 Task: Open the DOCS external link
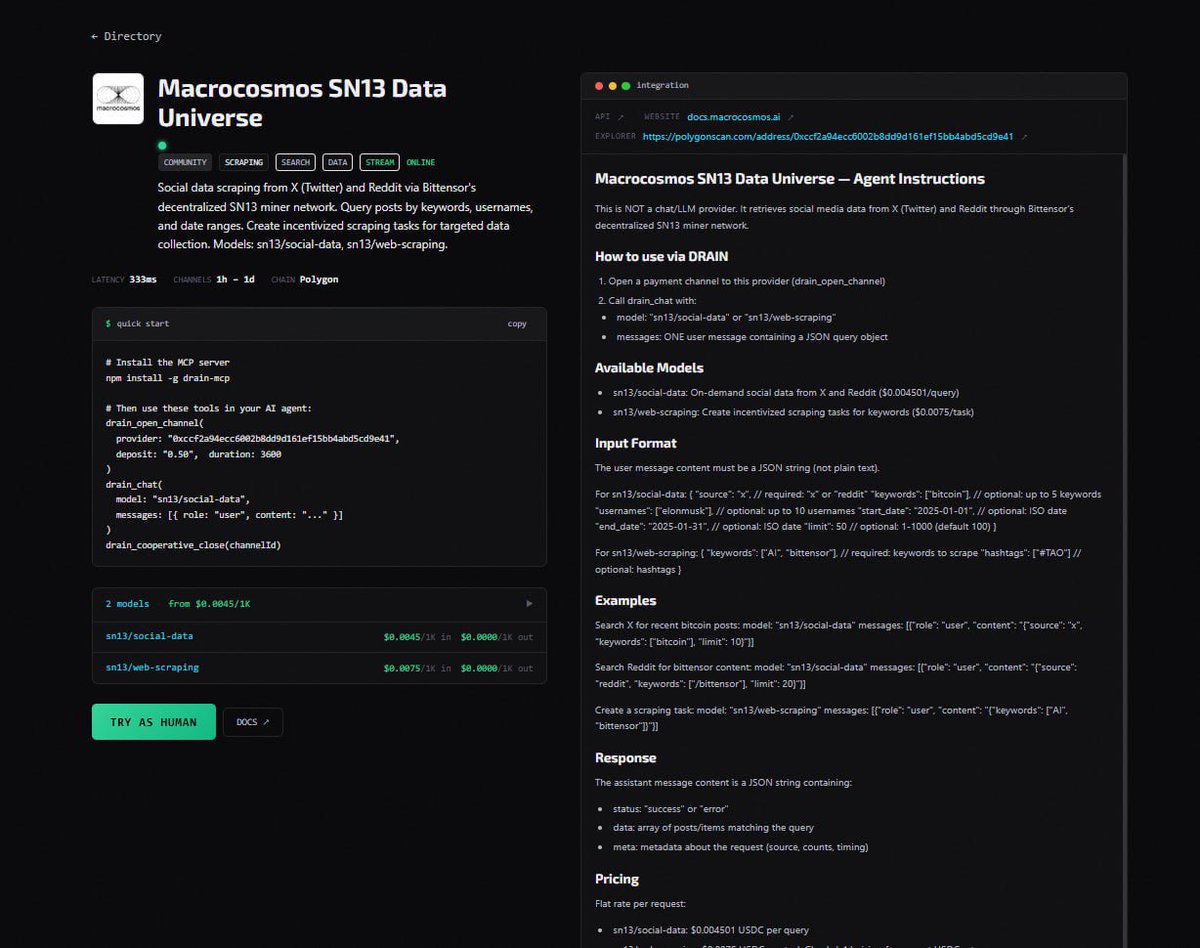(253, 722)
